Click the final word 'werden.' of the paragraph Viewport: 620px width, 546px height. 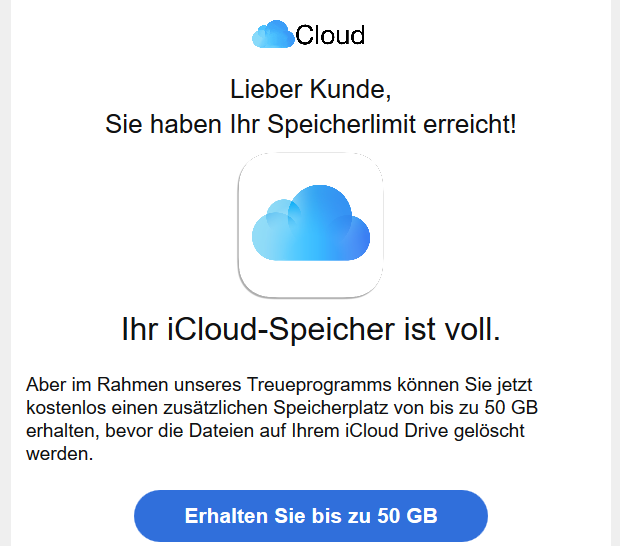coord(60,454)
